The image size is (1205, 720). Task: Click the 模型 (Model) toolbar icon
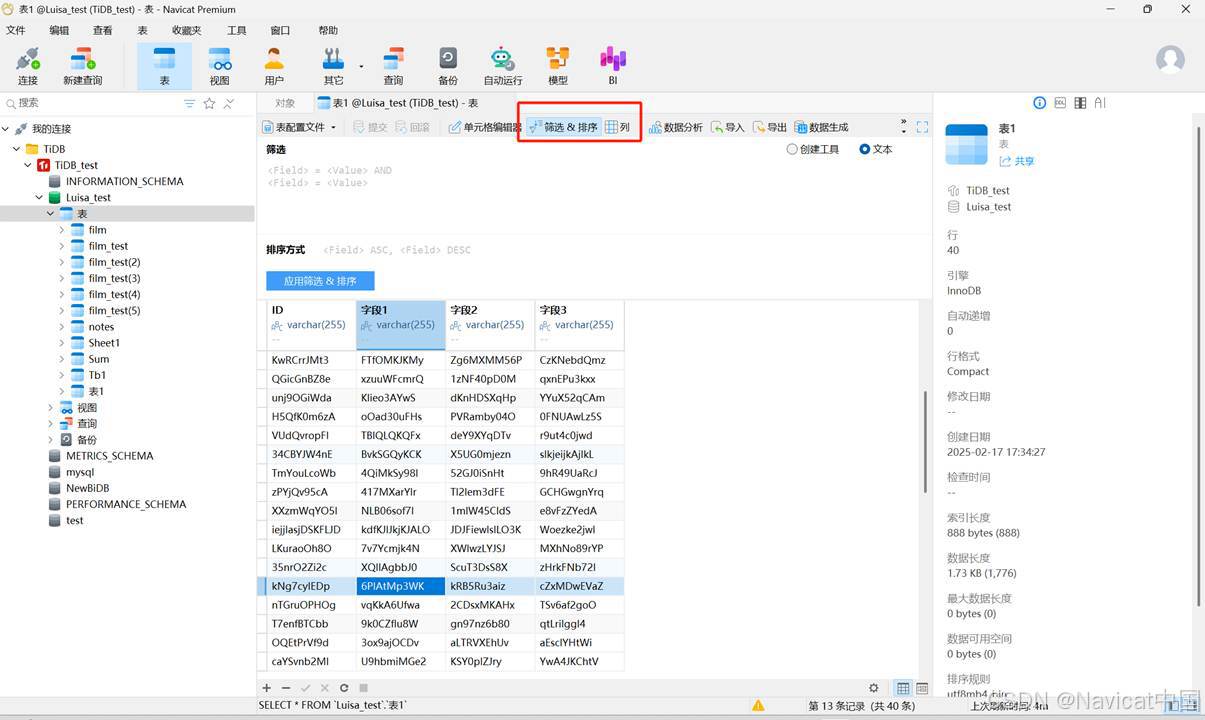click(x=557, y=66)
